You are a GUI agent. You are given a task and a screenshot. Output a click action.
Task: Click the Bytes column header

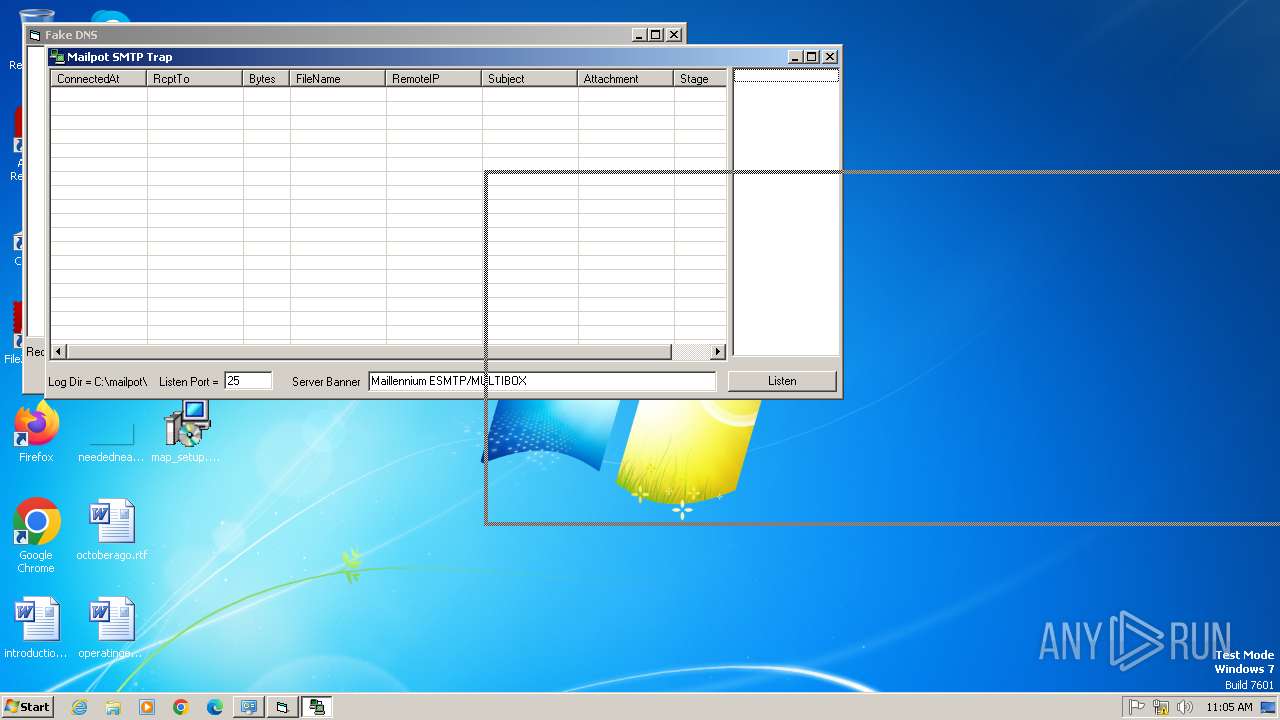pos(267,78)
